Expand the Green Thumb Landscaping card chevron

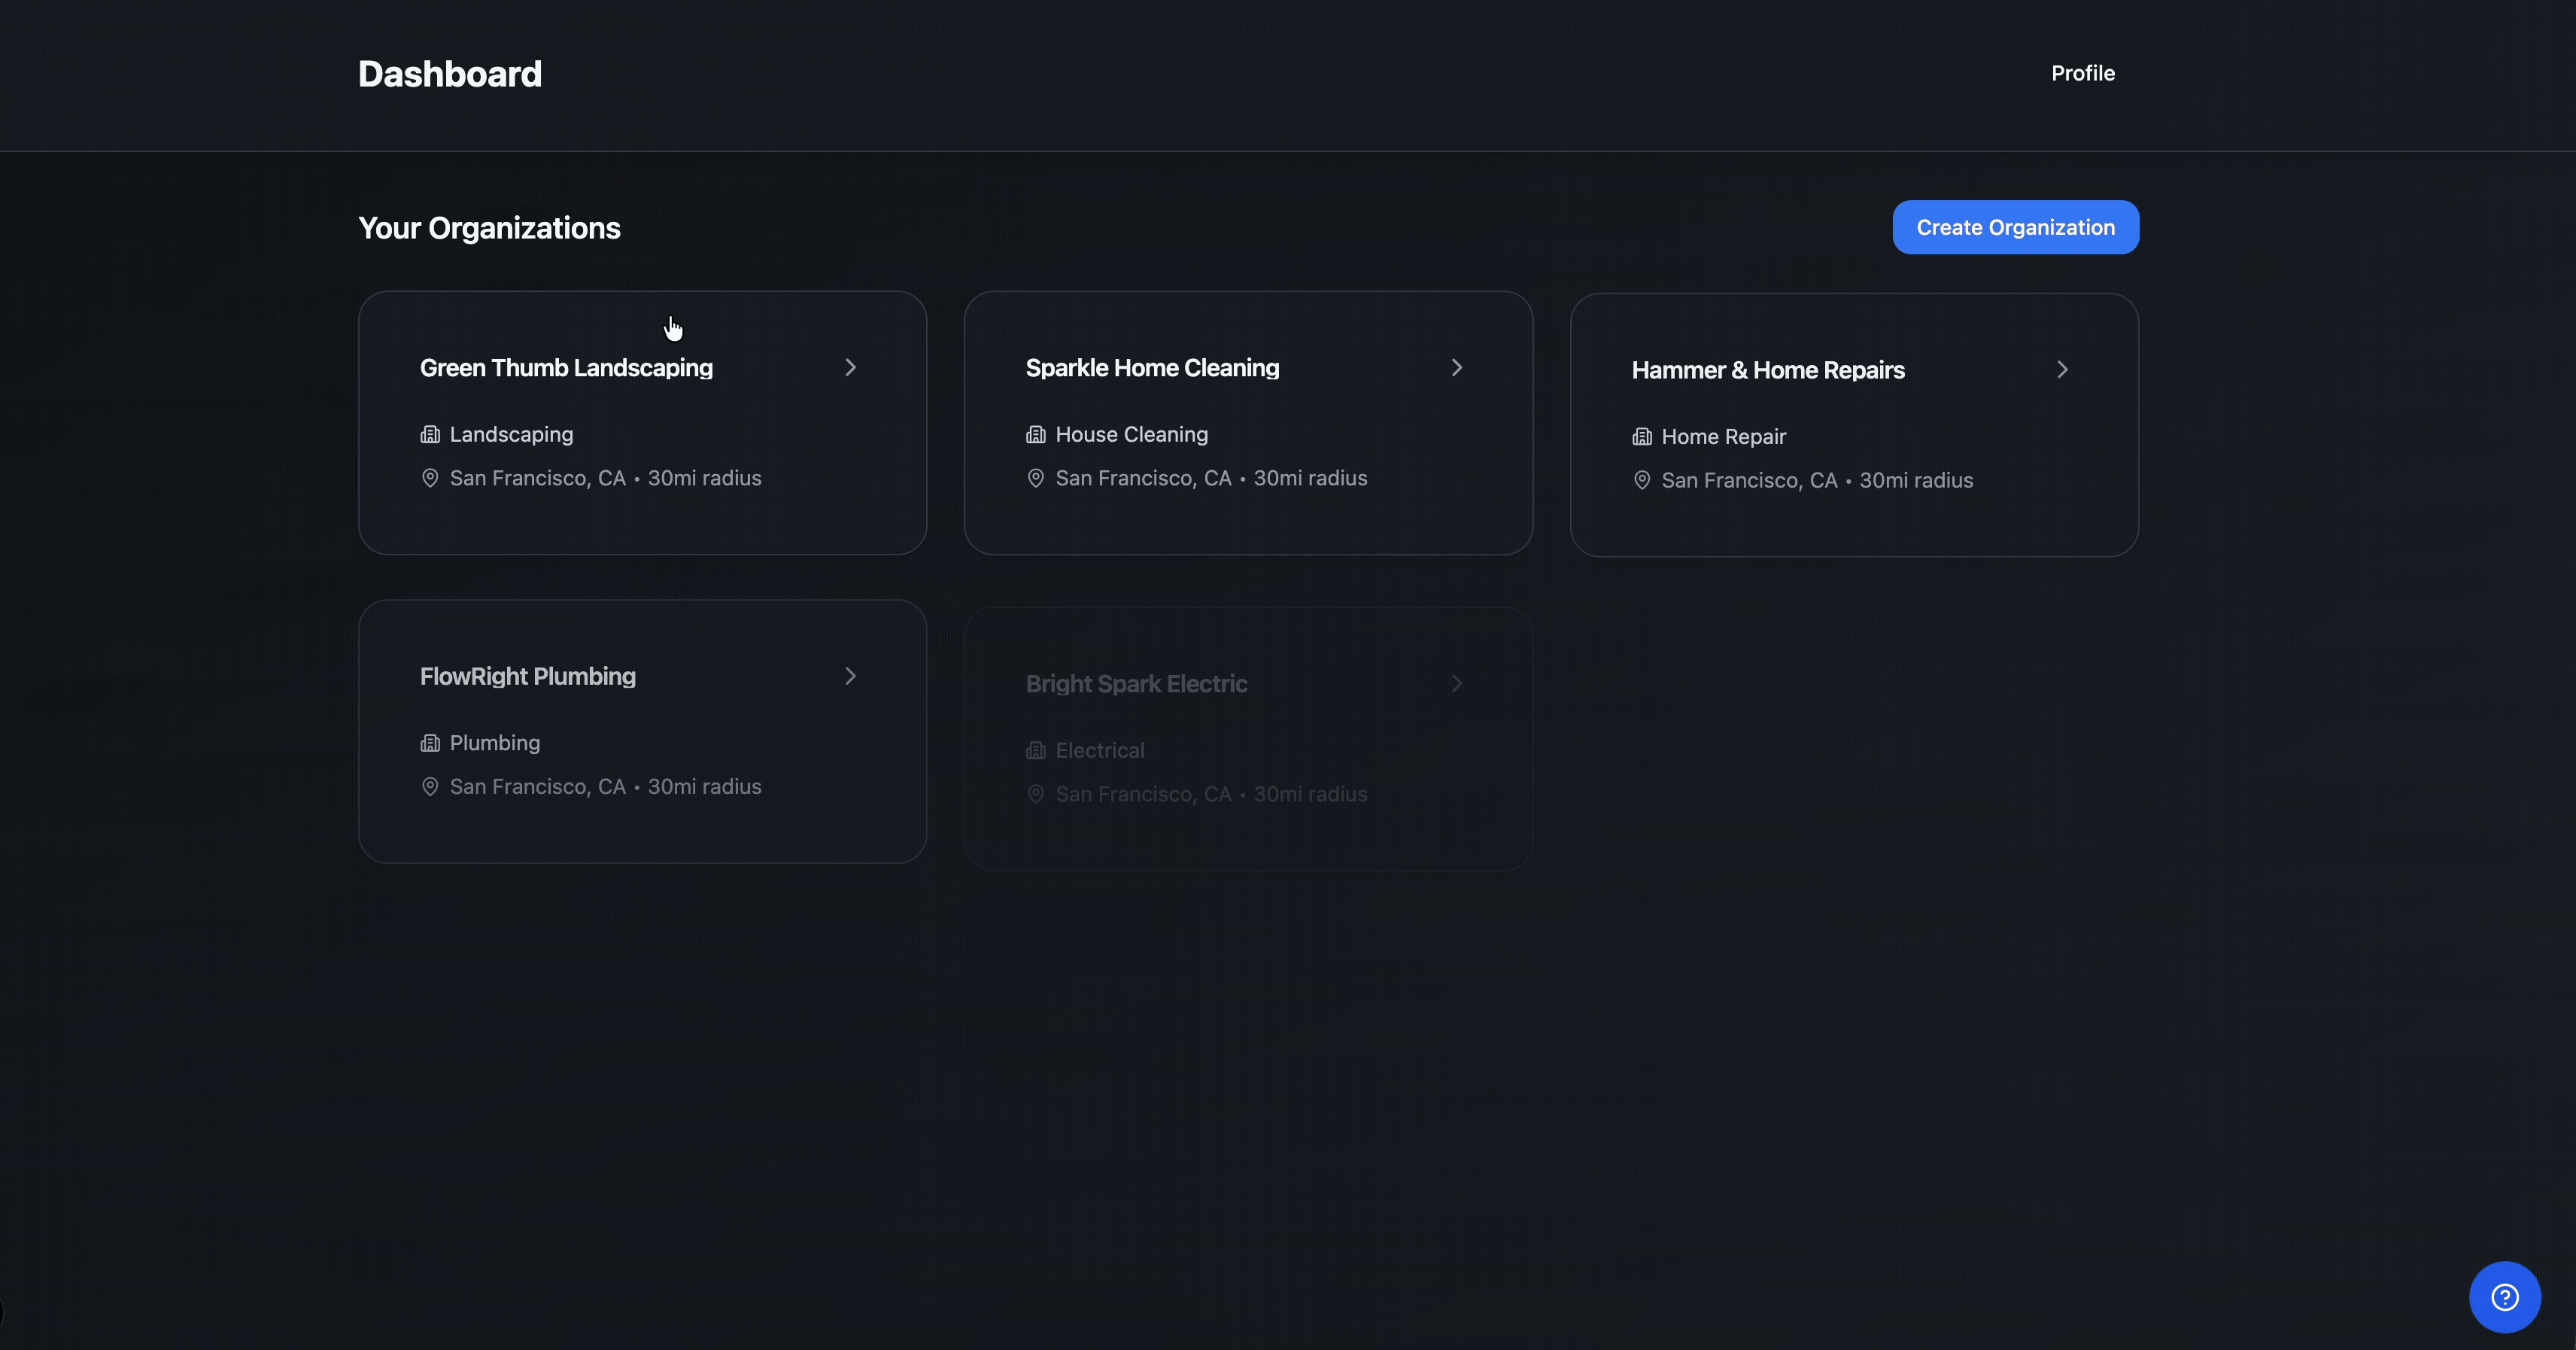click(851, 367)
